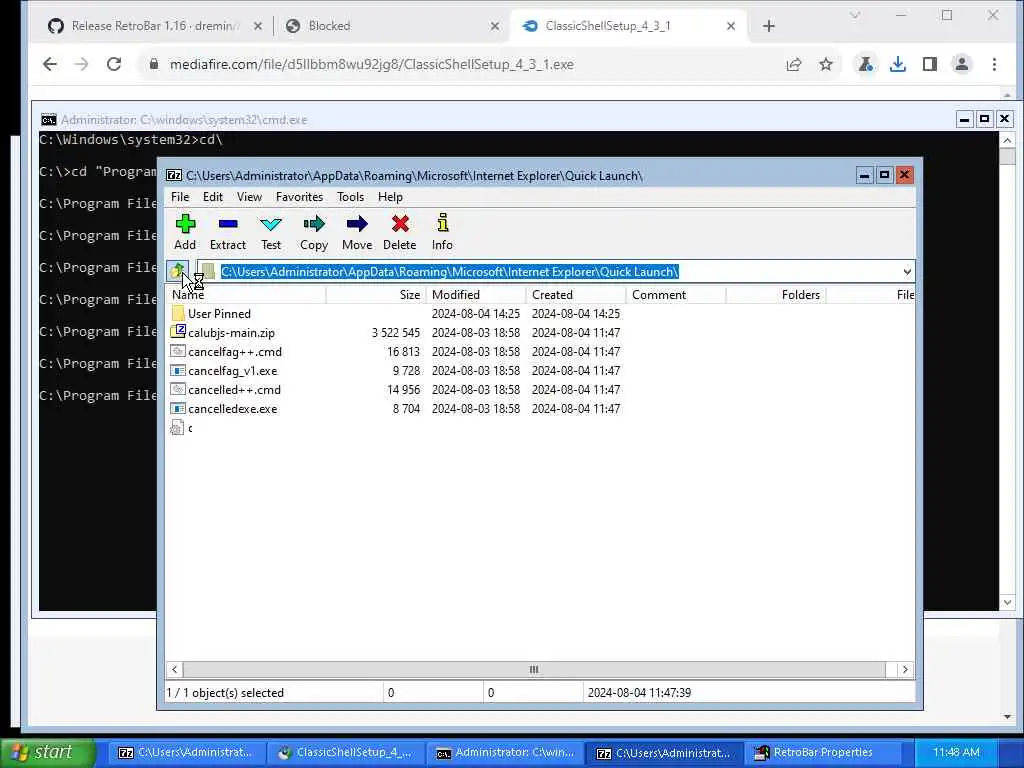
Task: Open the Favorites menu in 7-Zip
Action: click(299, 197)
